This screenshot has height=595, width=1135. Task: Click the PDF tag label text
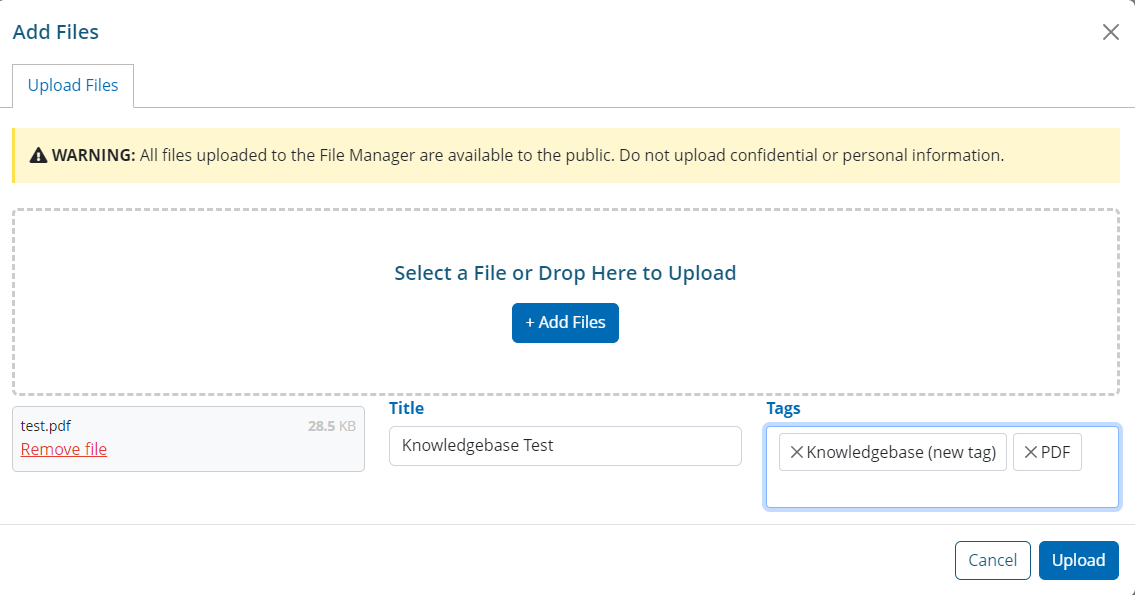click(1055, 452)
